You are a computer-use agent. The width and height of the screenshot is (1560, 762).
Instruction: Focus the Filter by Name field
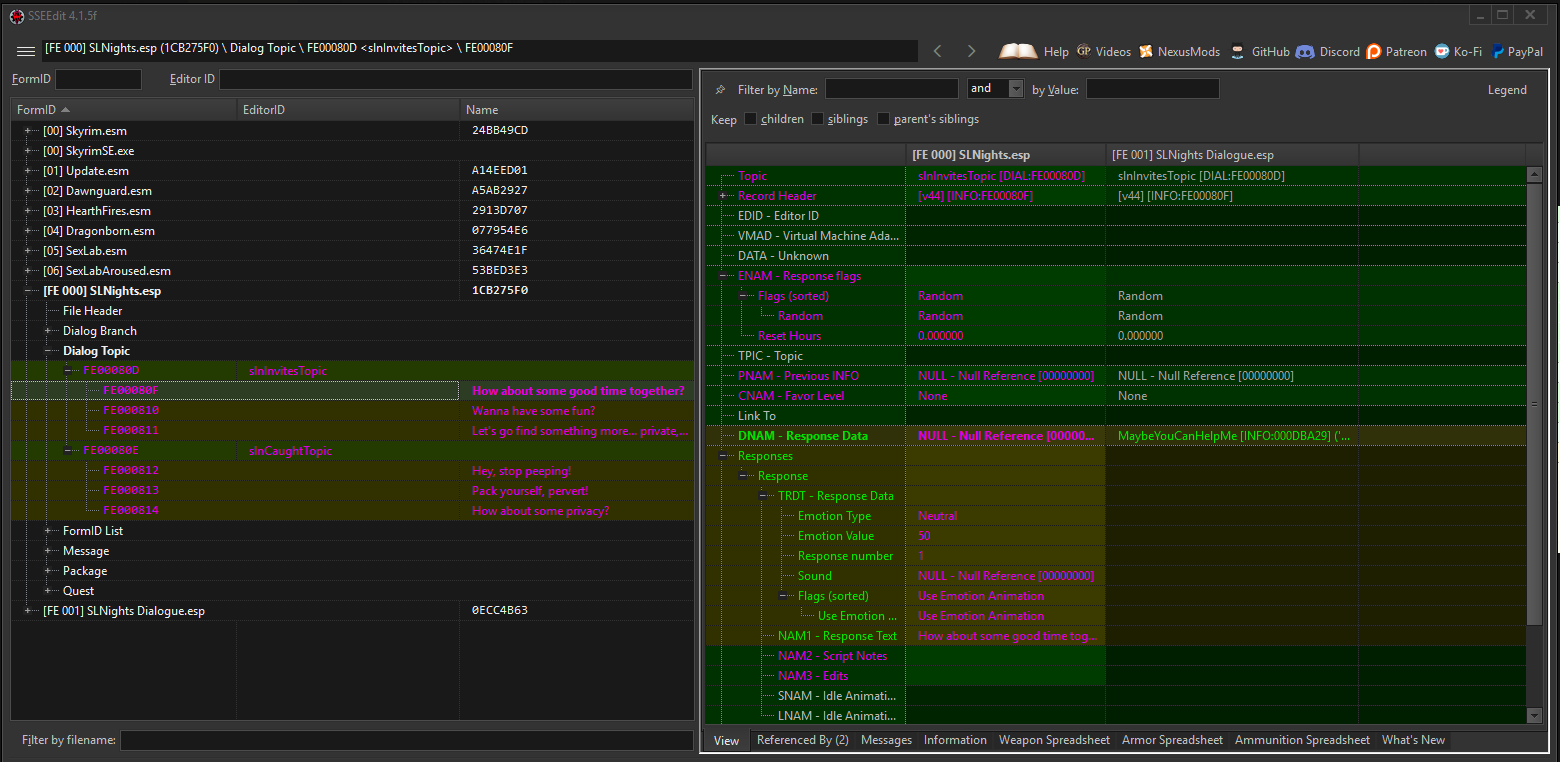pyautogui.click(x=891, y=89)
